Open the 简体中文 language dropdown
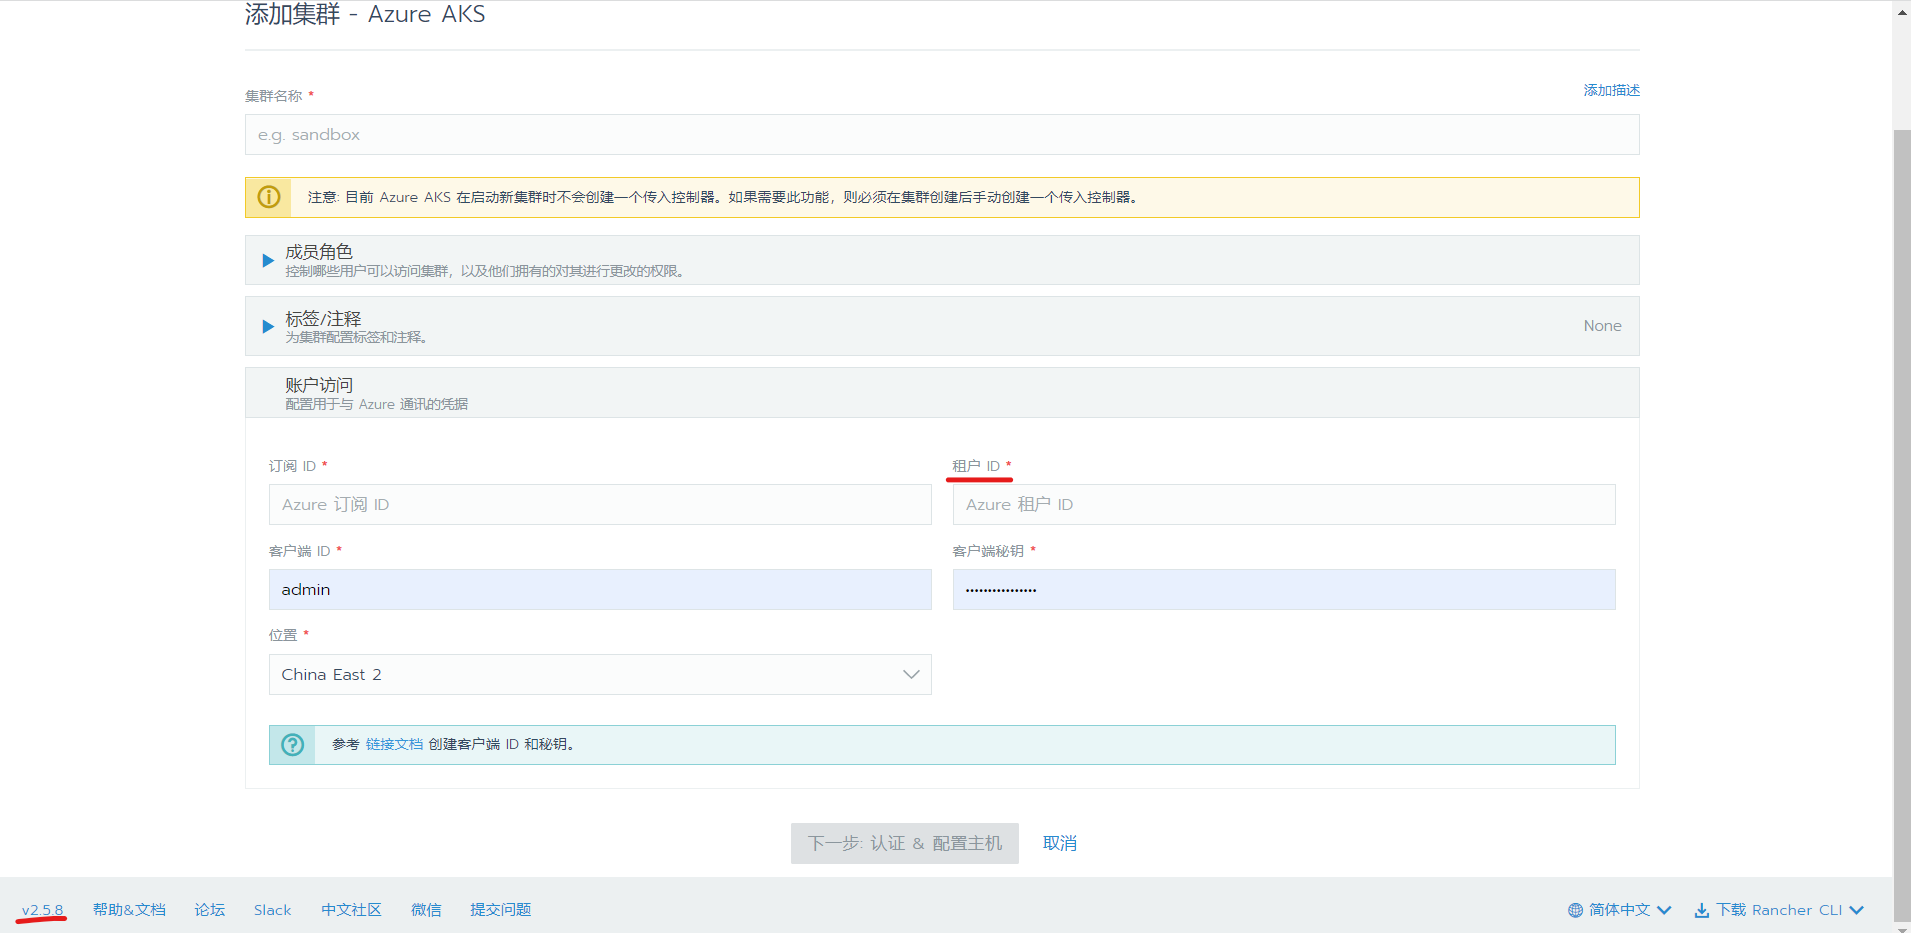The width and height of the screenshot is (1911, 933). click(x=1619, y=910)
